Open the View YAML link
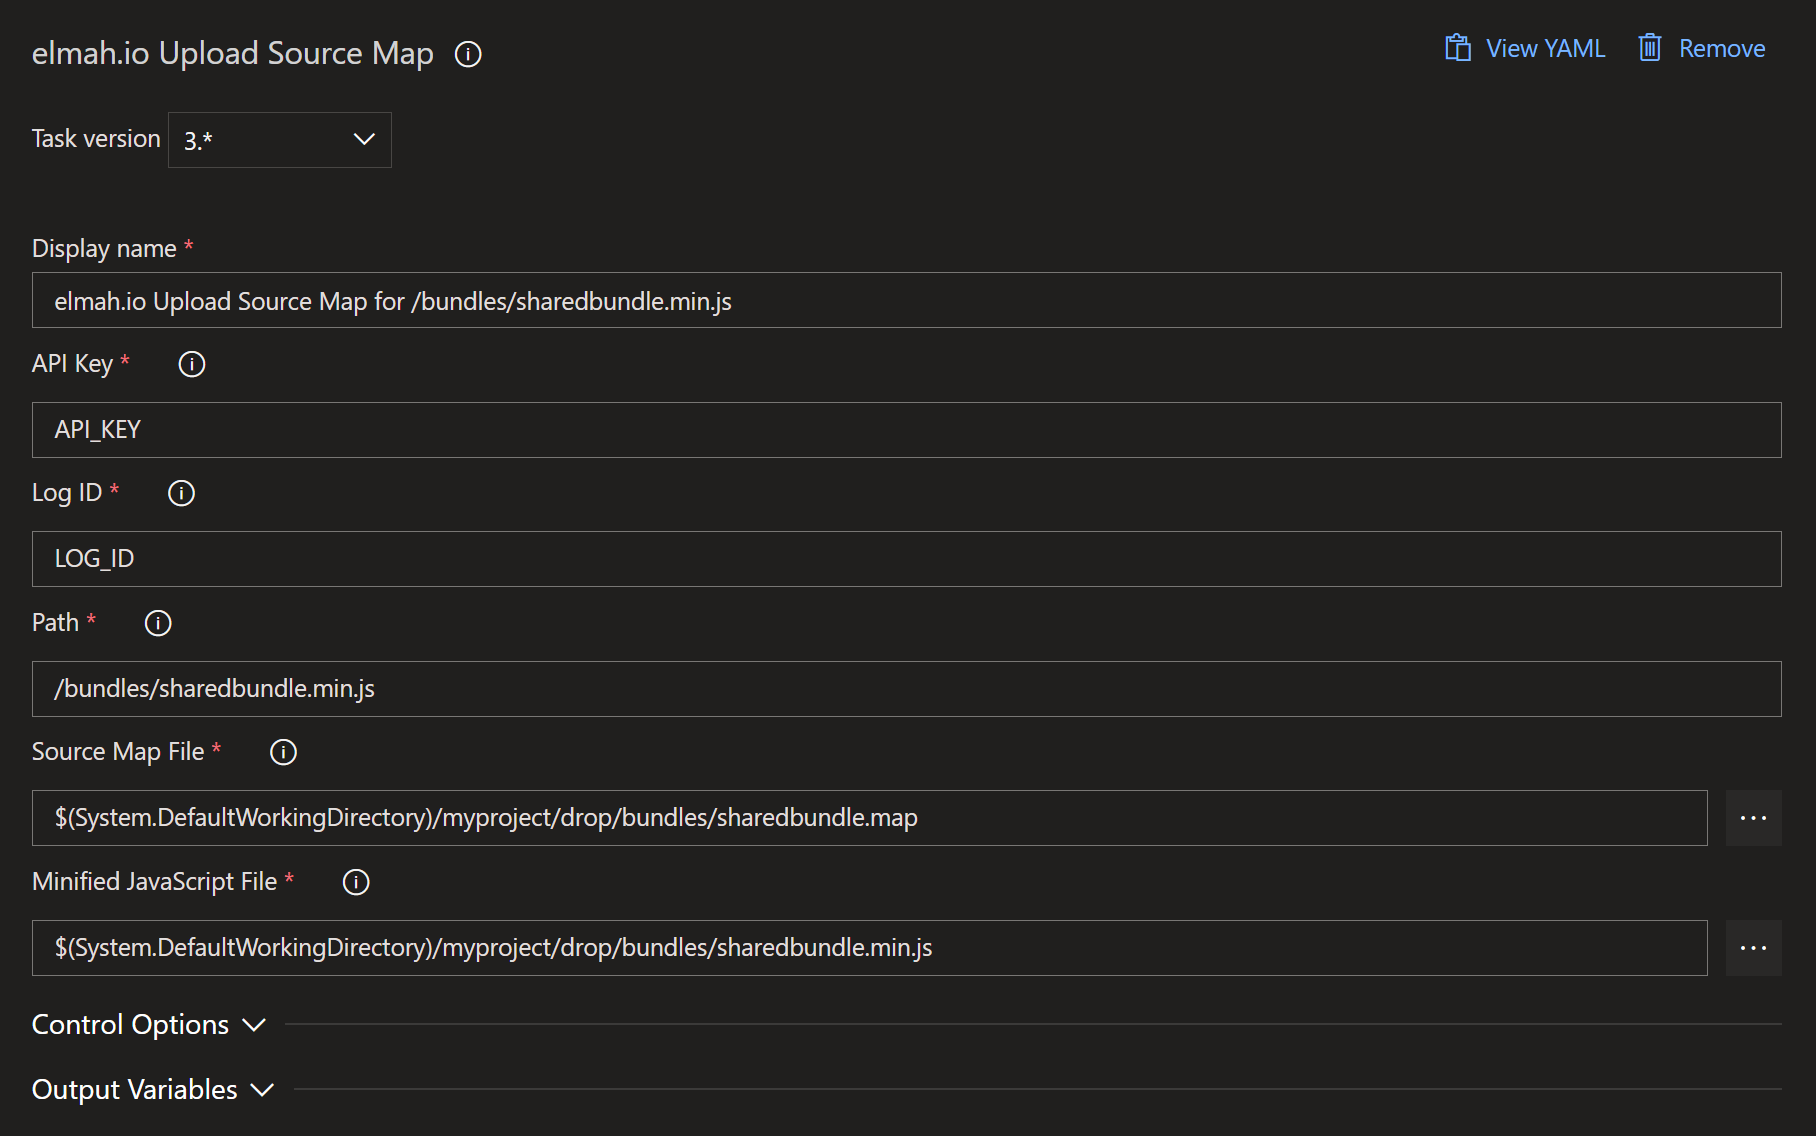Screen dimensions: 1816x1136 tap(1545, 48)
